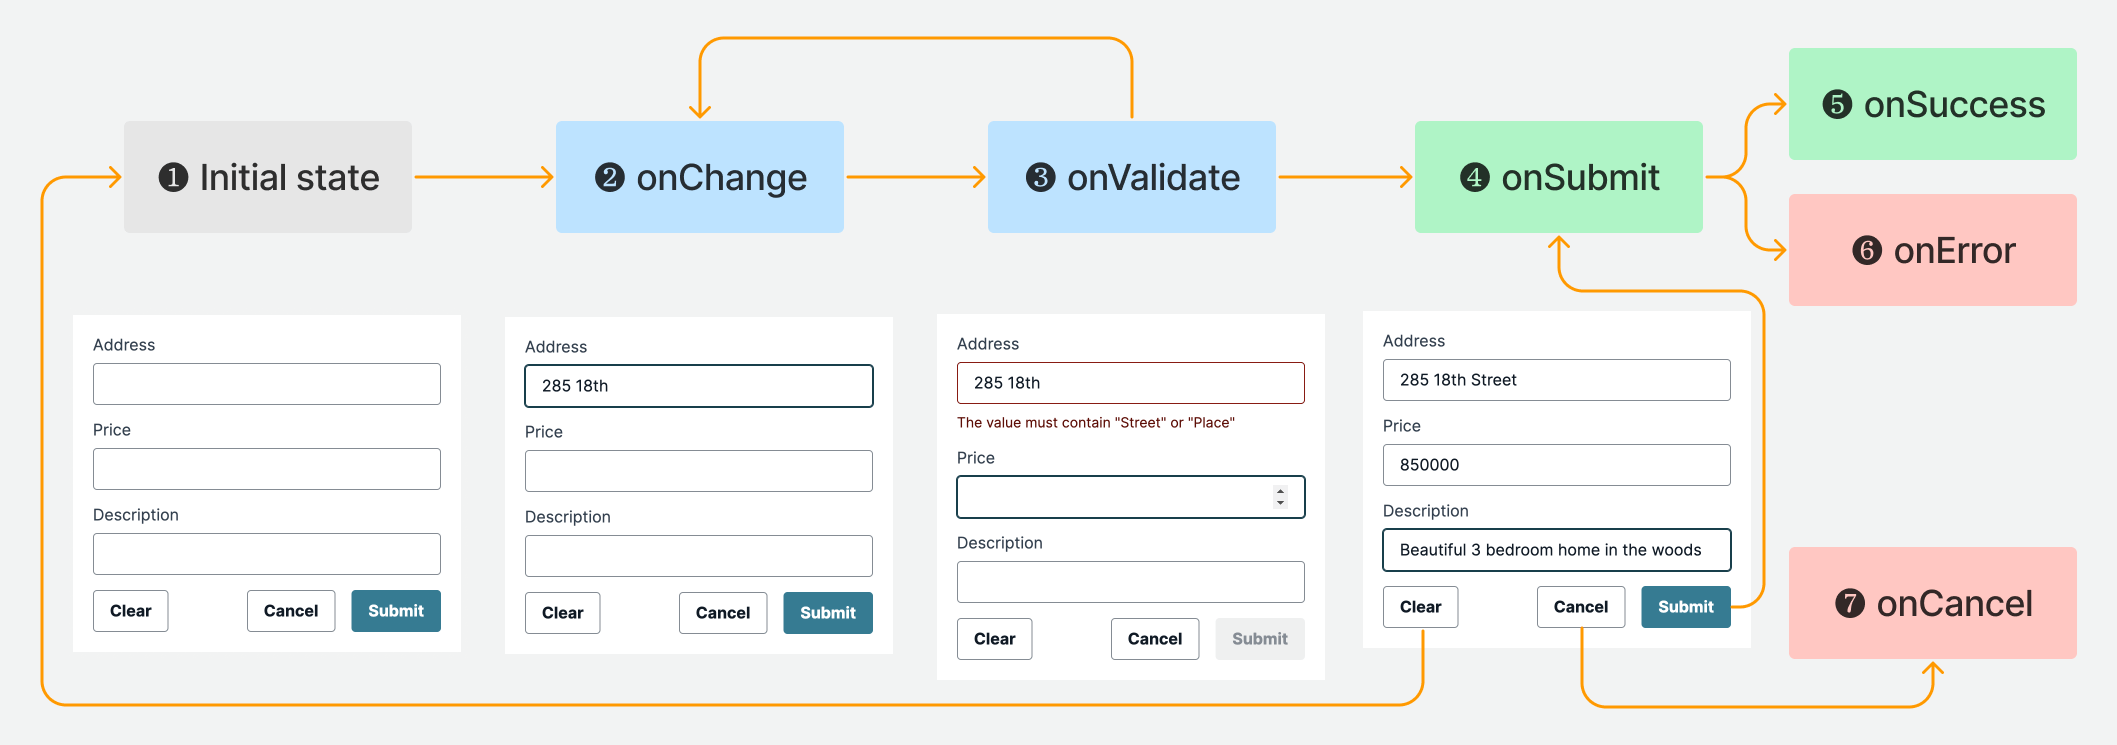Screen dimensions: 2117x745
Task: Select the ❺ onSuccess node
Action: (x=1931, y=104)
